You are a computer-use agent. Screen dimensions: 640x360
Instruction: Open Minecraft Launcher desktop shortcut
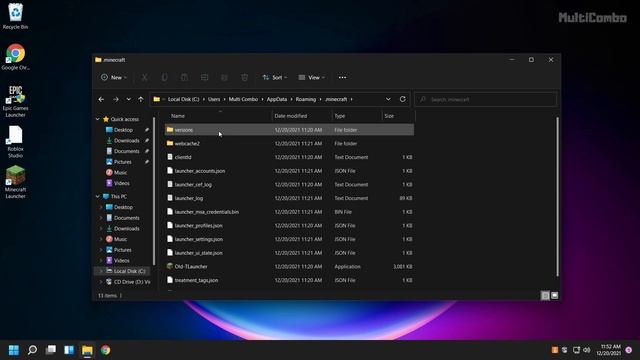(16, 182)
